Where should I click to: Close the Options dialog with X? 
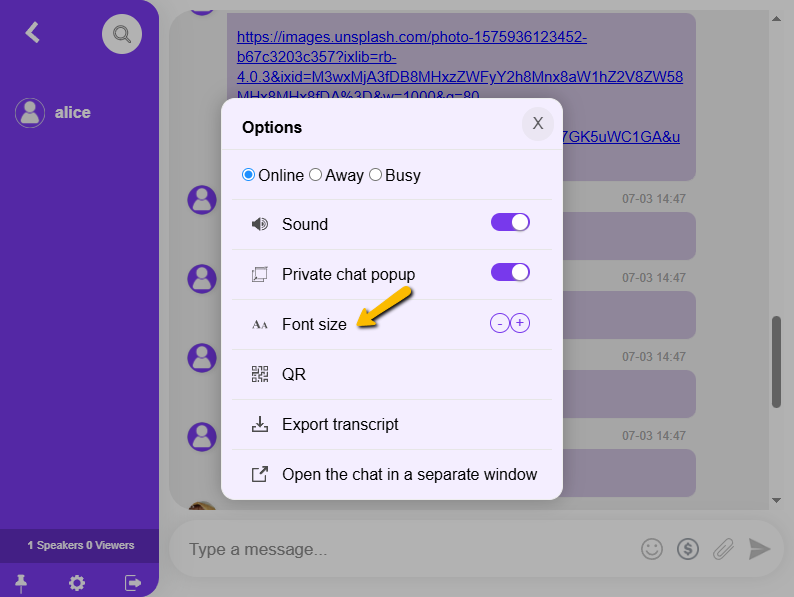click(x=537, y=123)
